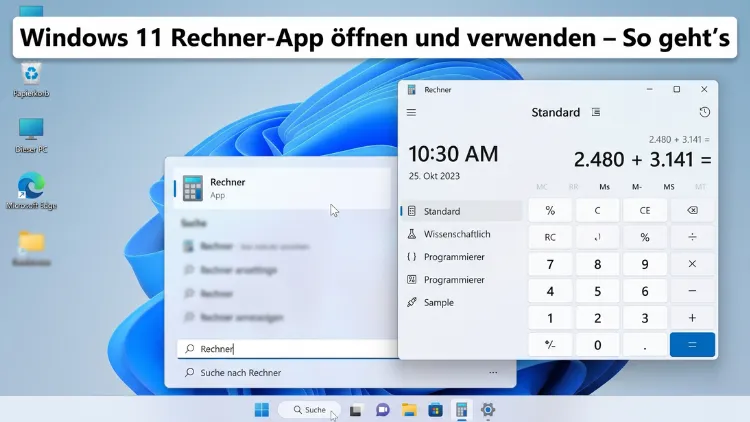Open the Rechner App search result
The image size is (750, 422).
282,189
